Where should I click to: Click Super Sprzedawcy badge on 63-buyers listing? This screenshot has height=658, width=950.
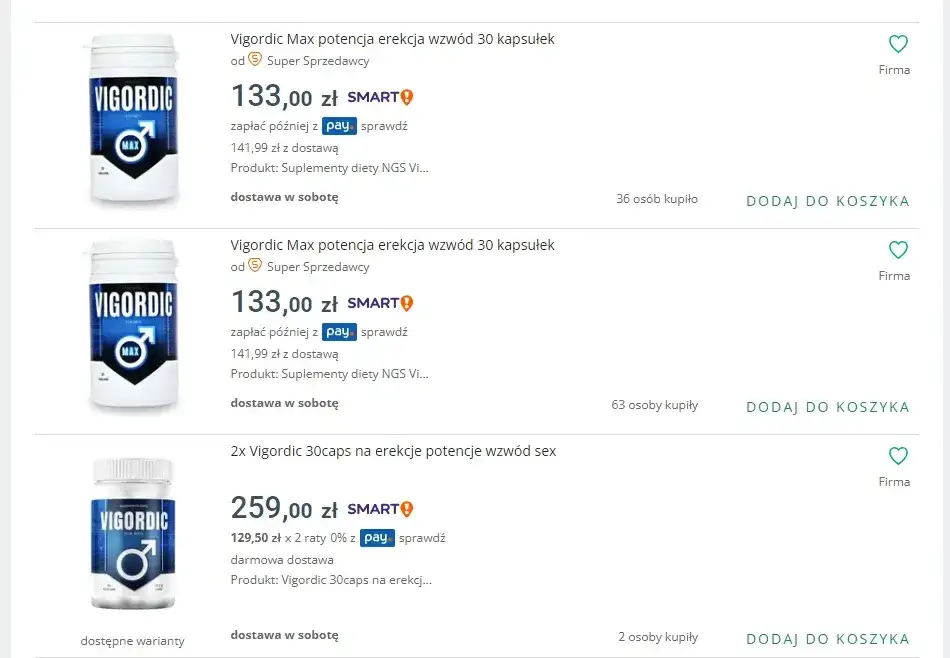(255, 266)
